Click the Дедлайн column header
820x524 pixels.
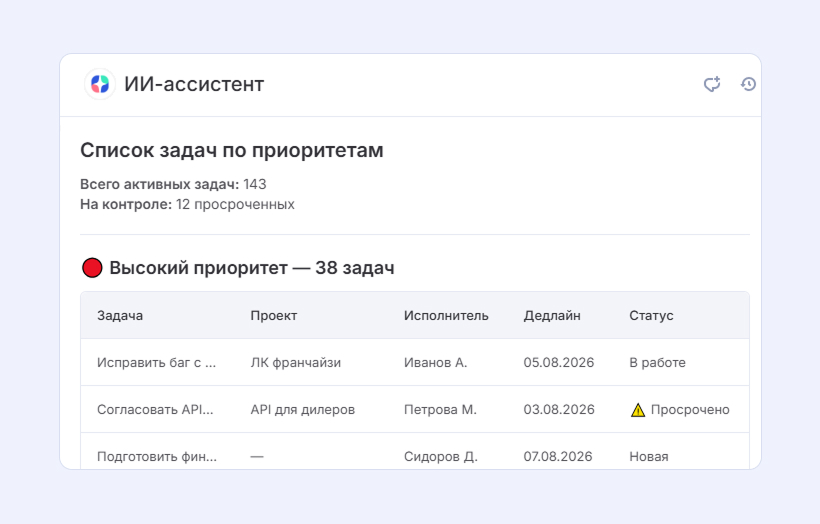pyautogui.click(x=552, y=316)
